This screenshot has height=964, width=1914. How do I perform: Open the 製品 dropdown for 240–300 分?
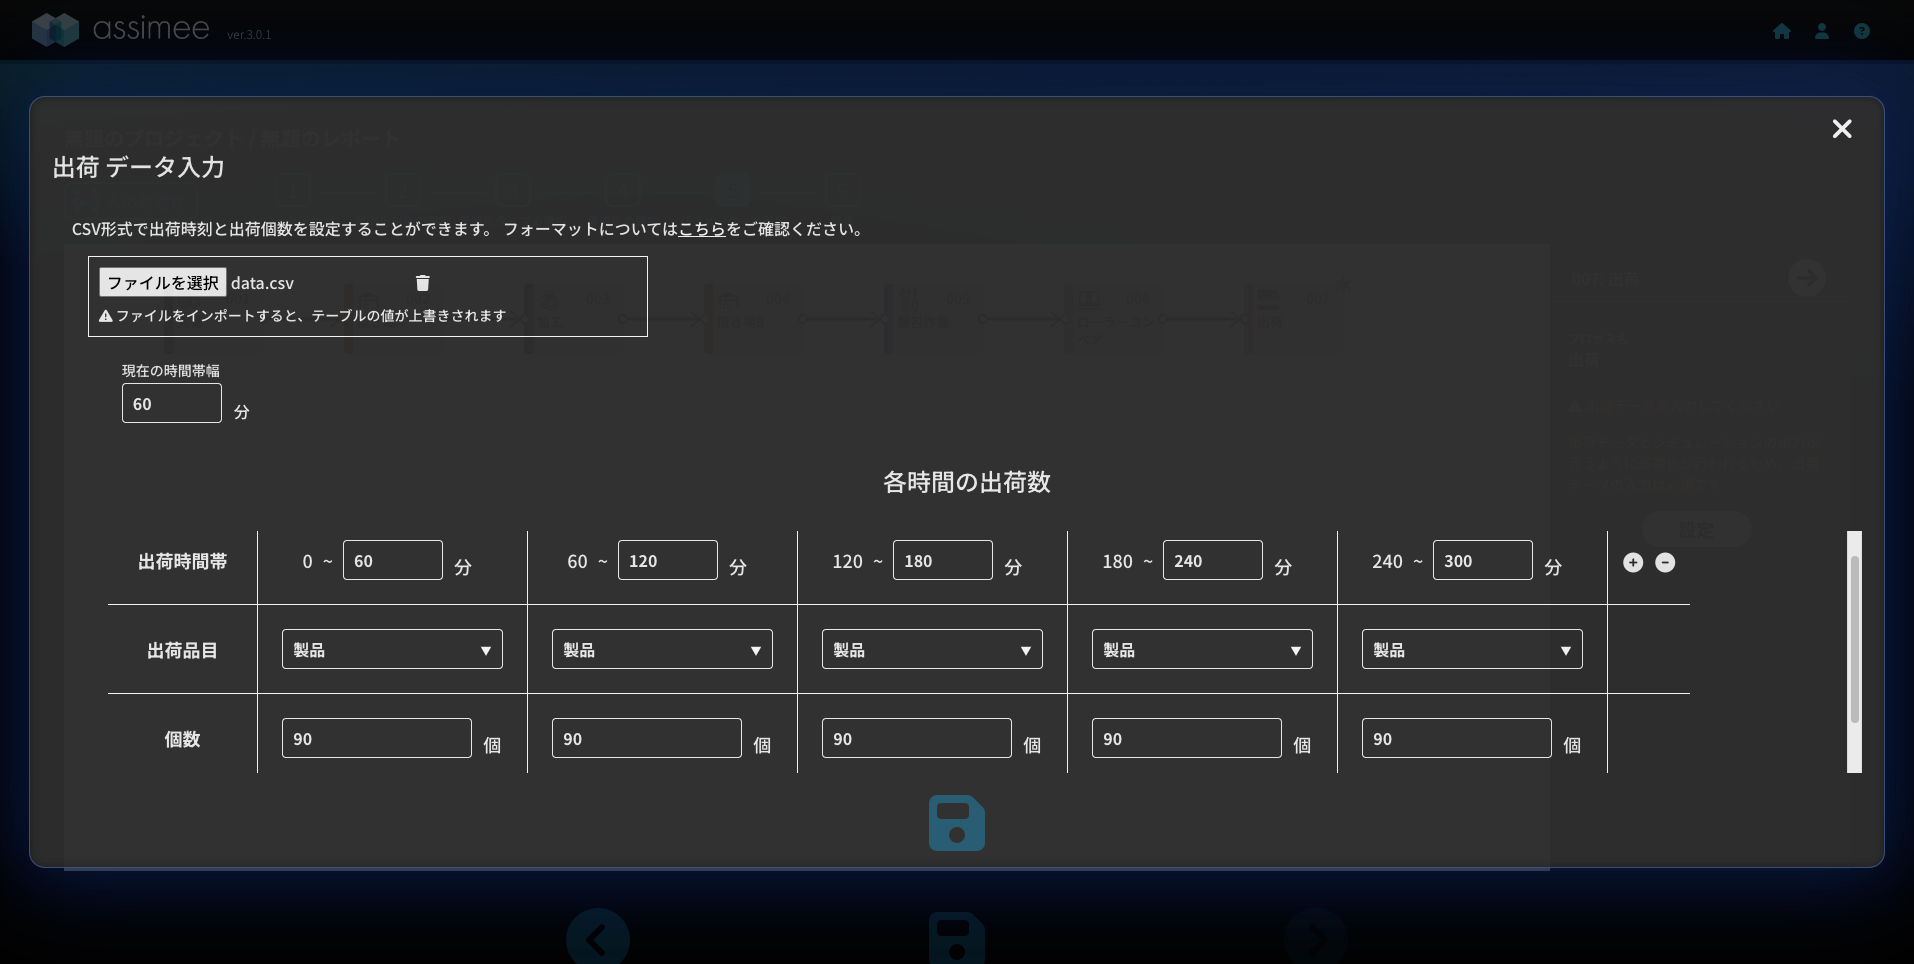point(1472,650)
